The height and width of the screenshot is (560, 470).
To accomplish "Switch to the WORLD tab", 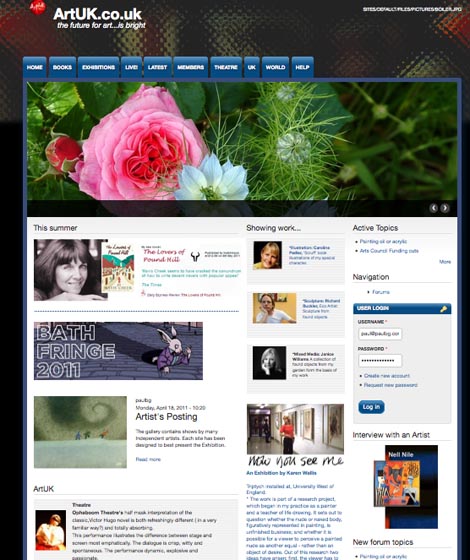I will pyautogui.click(x=275, y=67).
